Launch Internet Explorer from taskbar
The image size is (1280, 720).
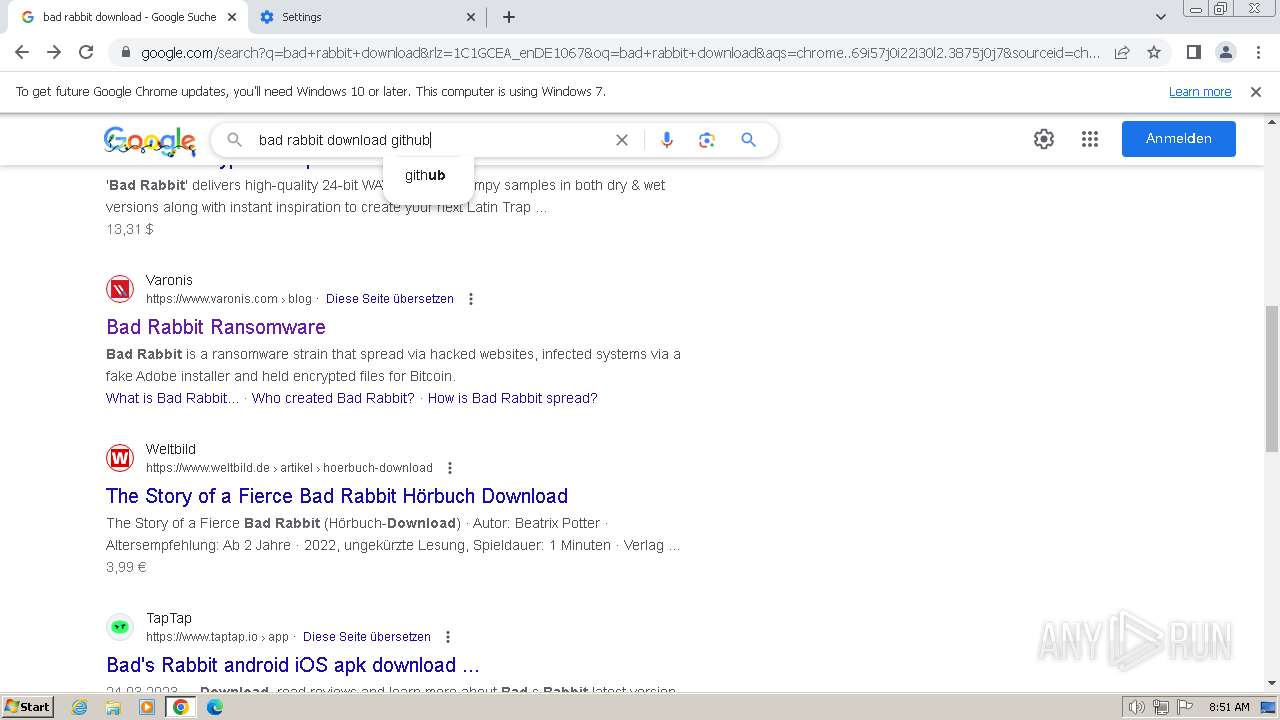80,707
